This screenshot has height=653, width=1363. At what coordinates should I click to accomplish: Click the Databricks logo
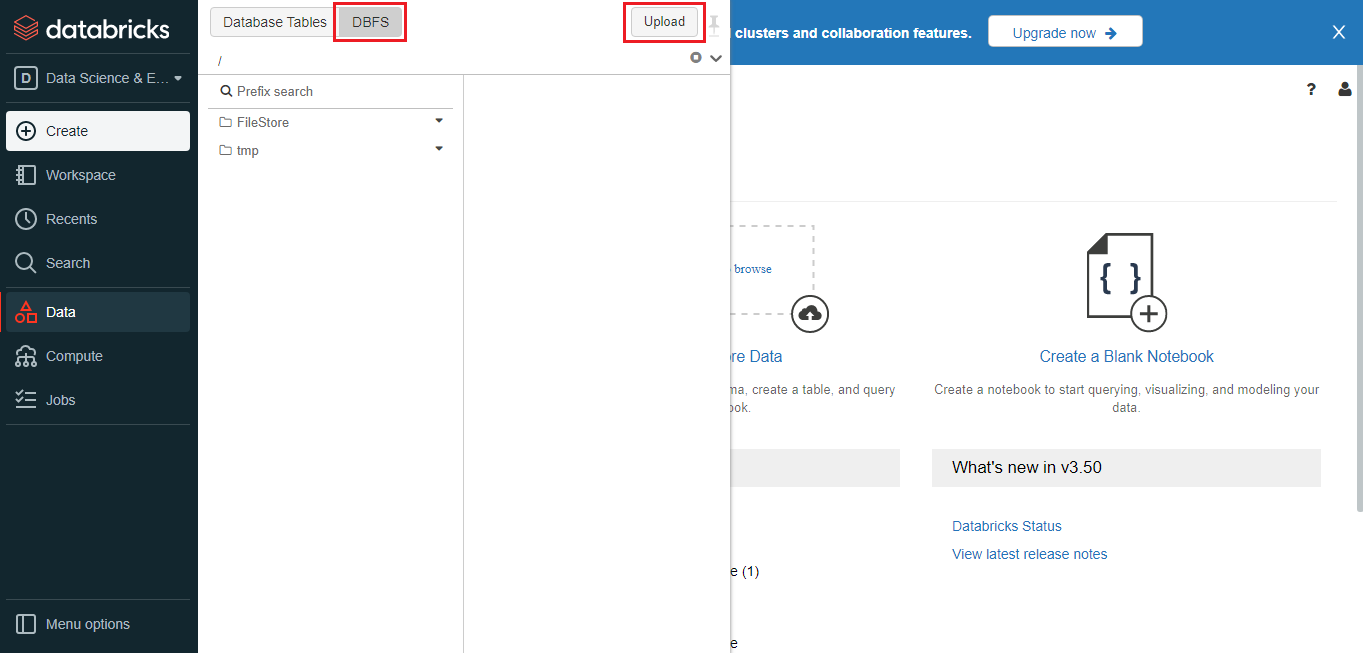pyautogui.click(x=92, y=28)
